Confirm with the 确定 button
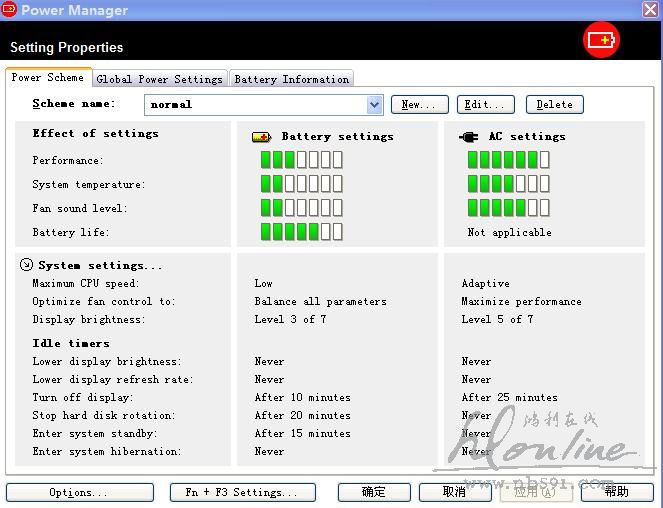This screenshot has height=508, width=663. tap(374, 492)
